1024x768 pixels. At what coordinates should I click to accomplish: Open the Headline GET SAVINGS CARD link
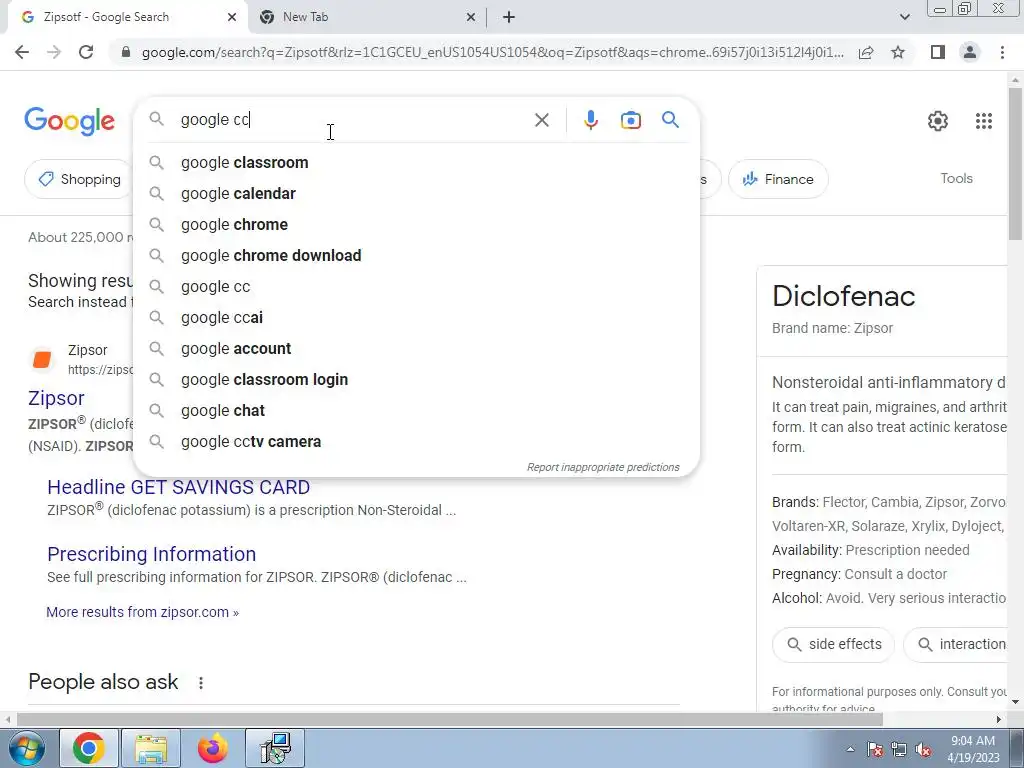[x=178, y=487]
